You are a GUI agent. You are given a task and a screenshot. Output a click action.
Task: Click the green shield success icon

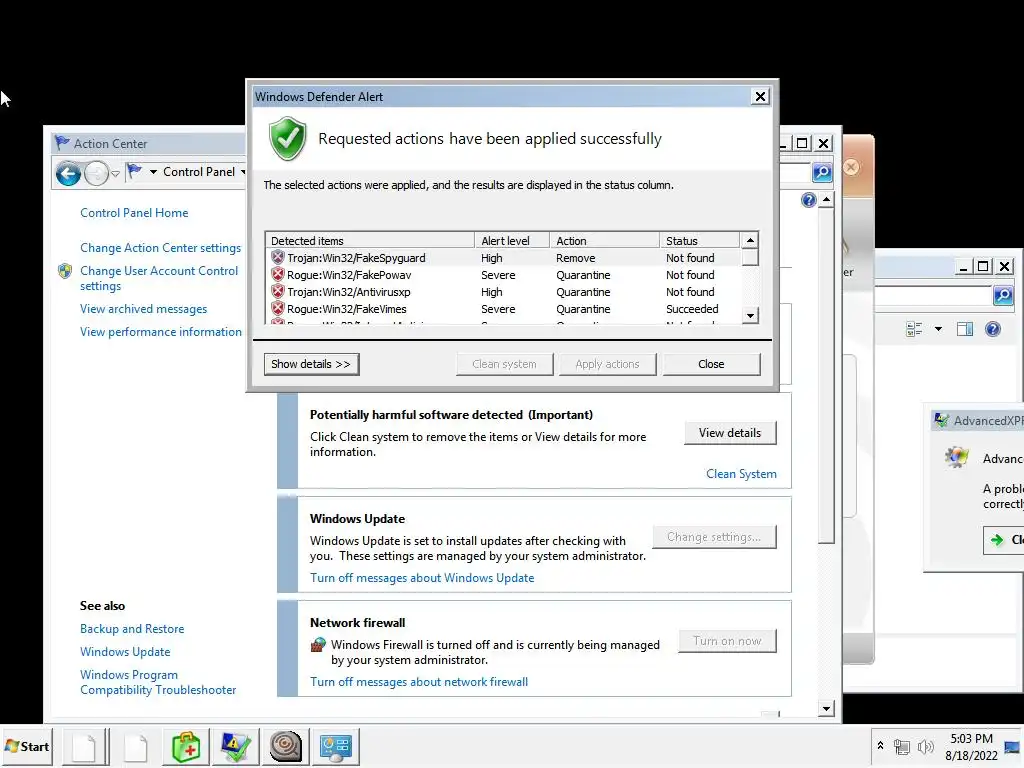287,138
